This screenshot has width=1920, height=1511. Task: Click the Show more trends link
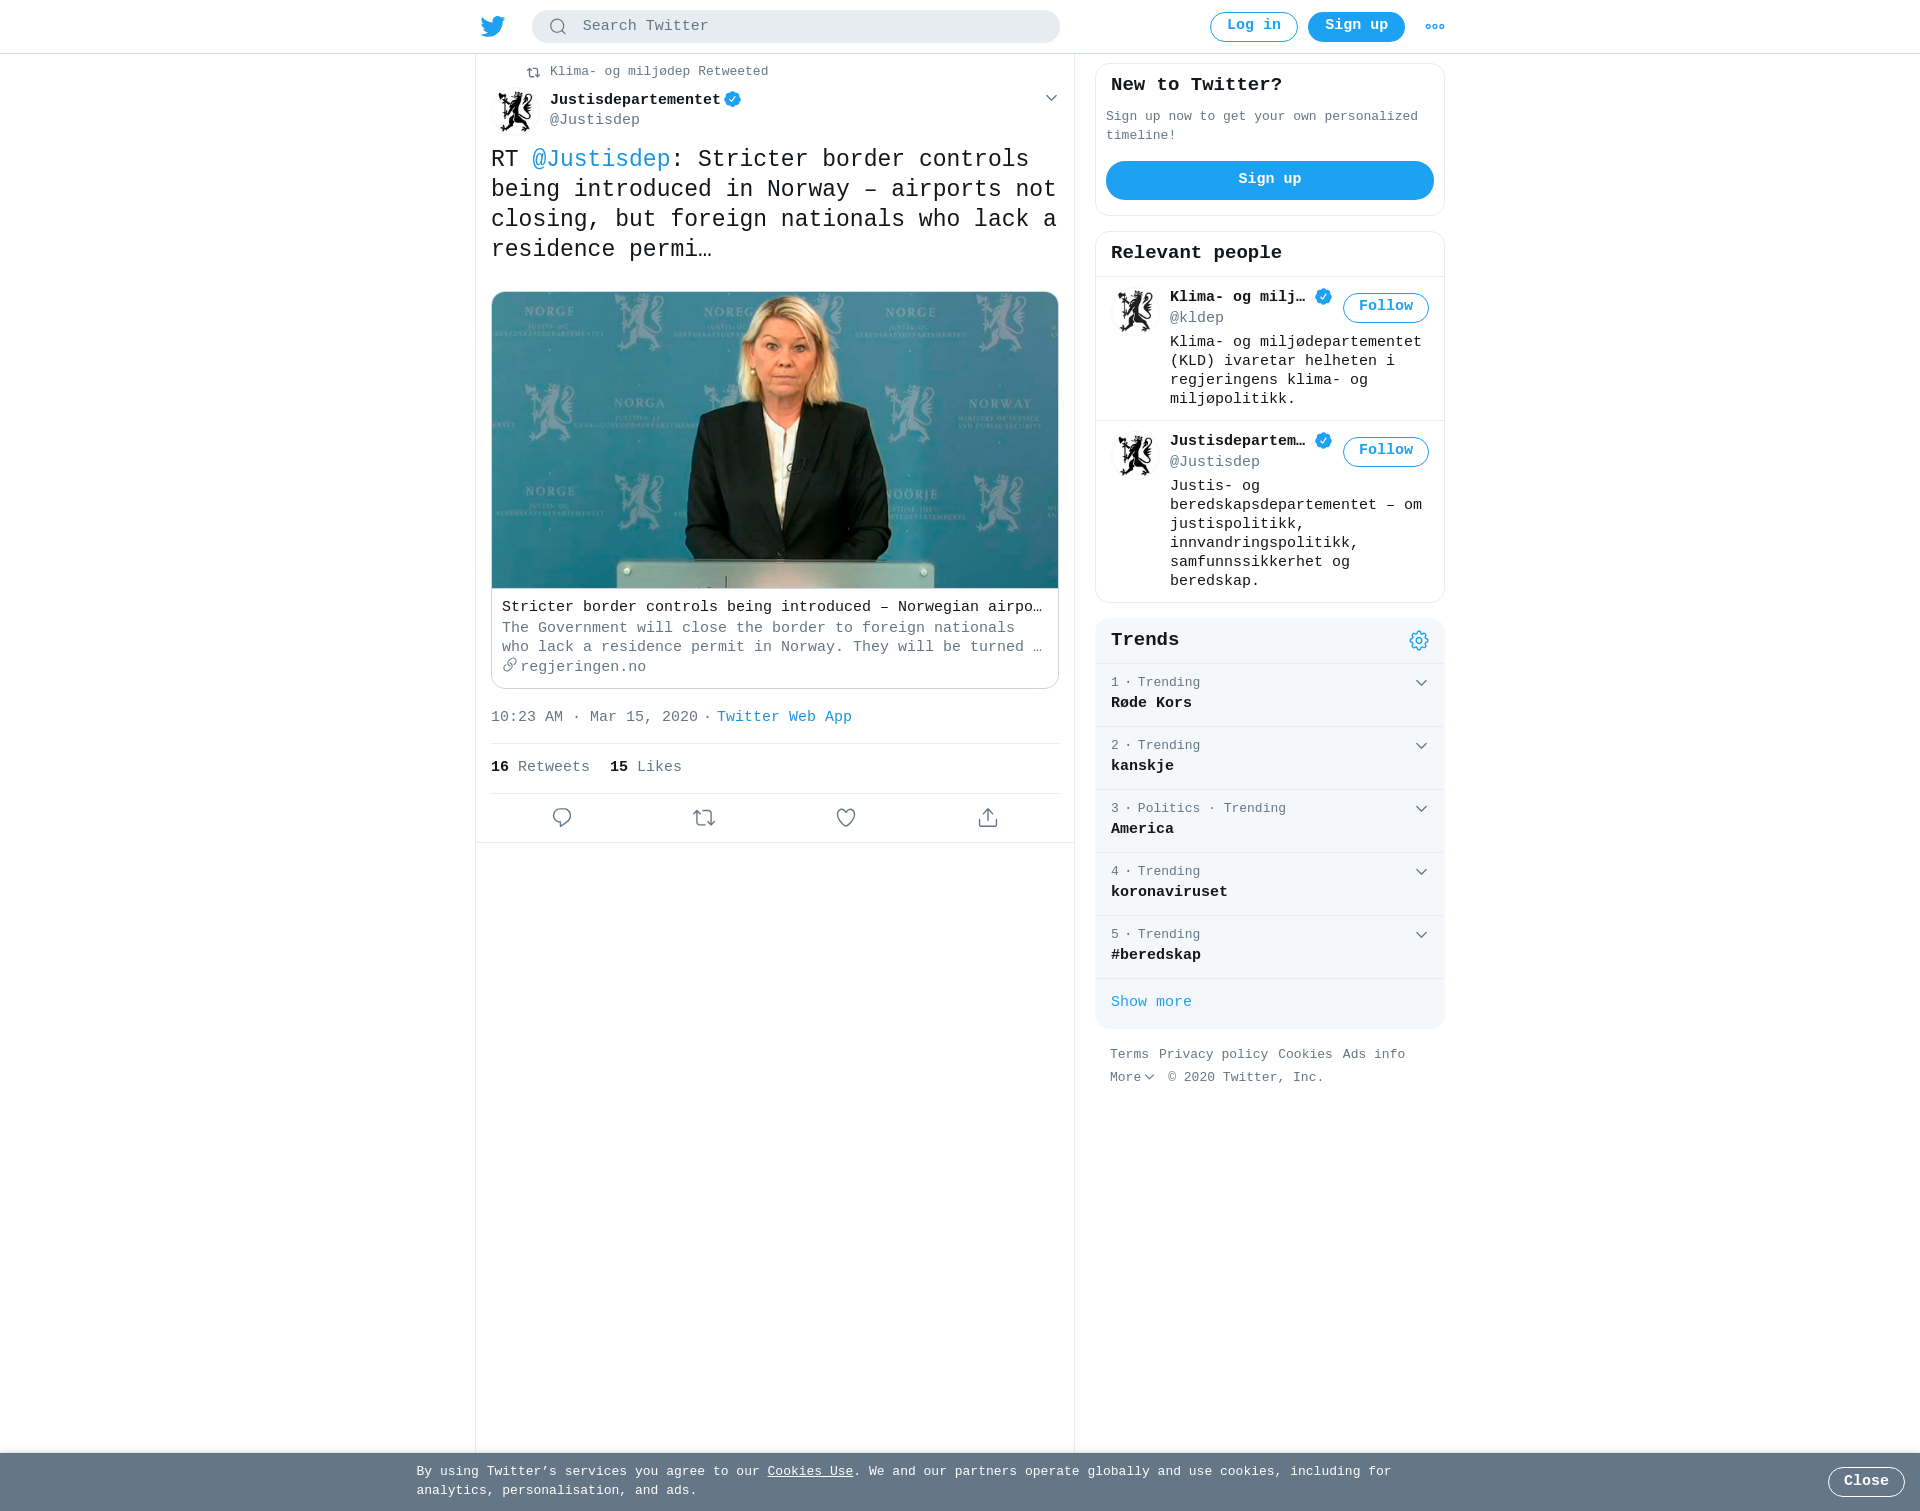click(1151, 1002)
